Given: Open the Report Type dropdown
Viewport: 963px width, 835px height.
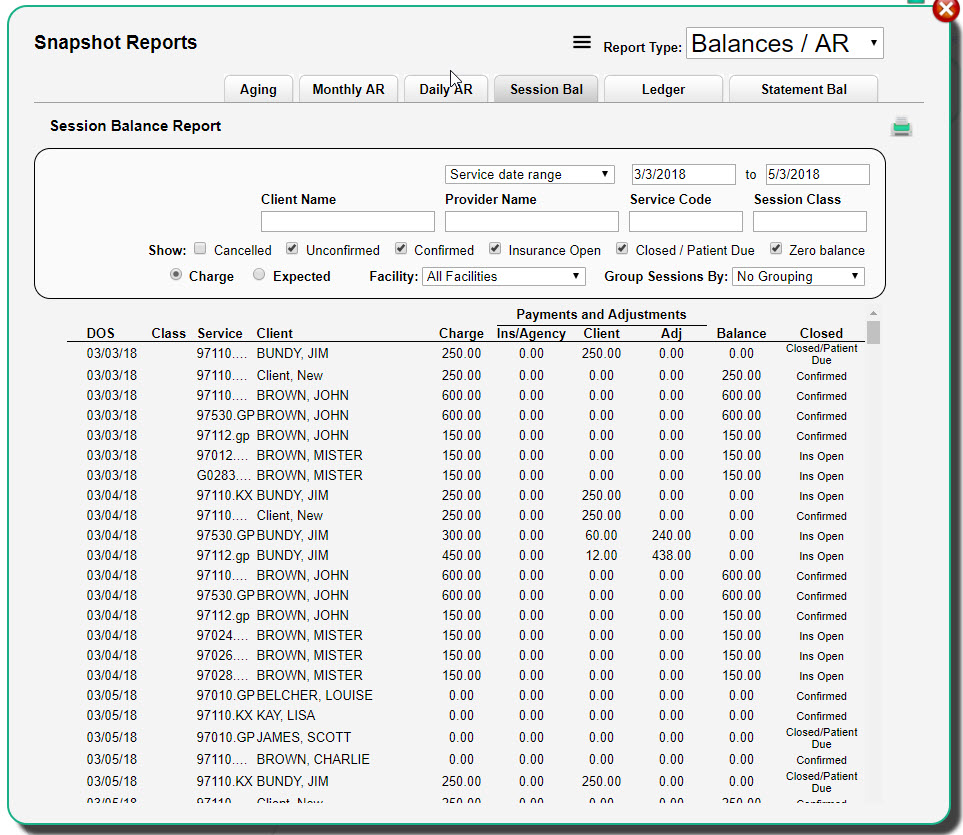Looking at the screenshot, I should coord(784,44).
